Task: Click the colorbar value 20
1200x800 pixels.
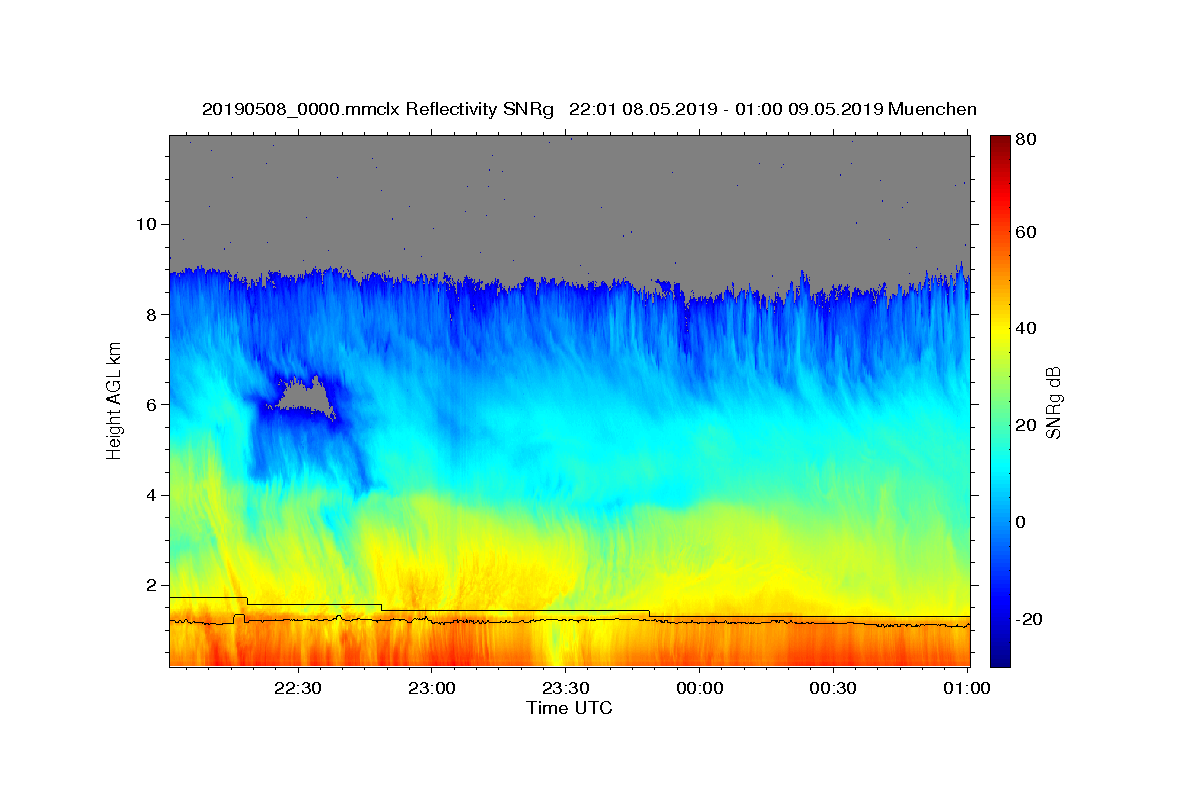Action: [1025, 425]
